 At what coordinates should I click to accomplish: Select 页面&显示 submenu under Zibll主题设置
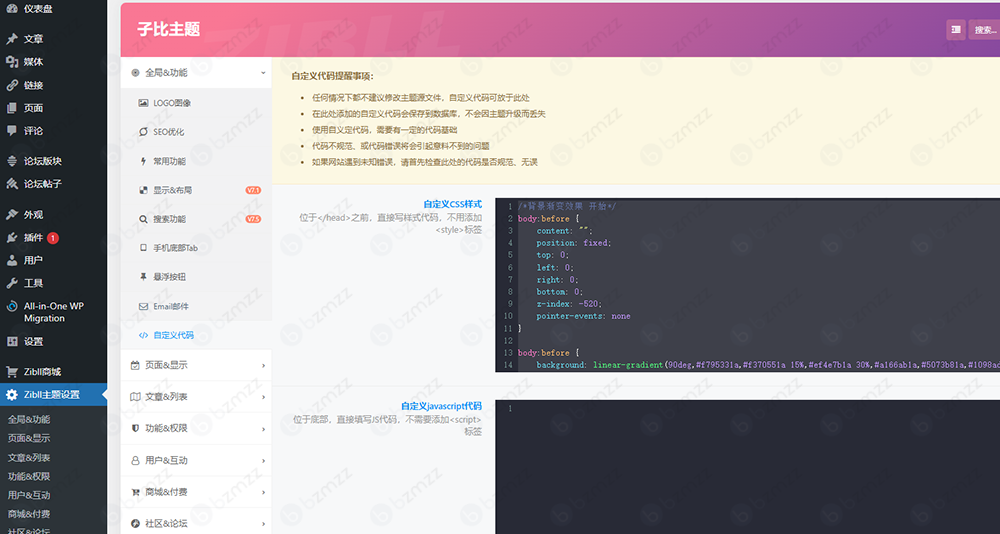tap(29, 438)
